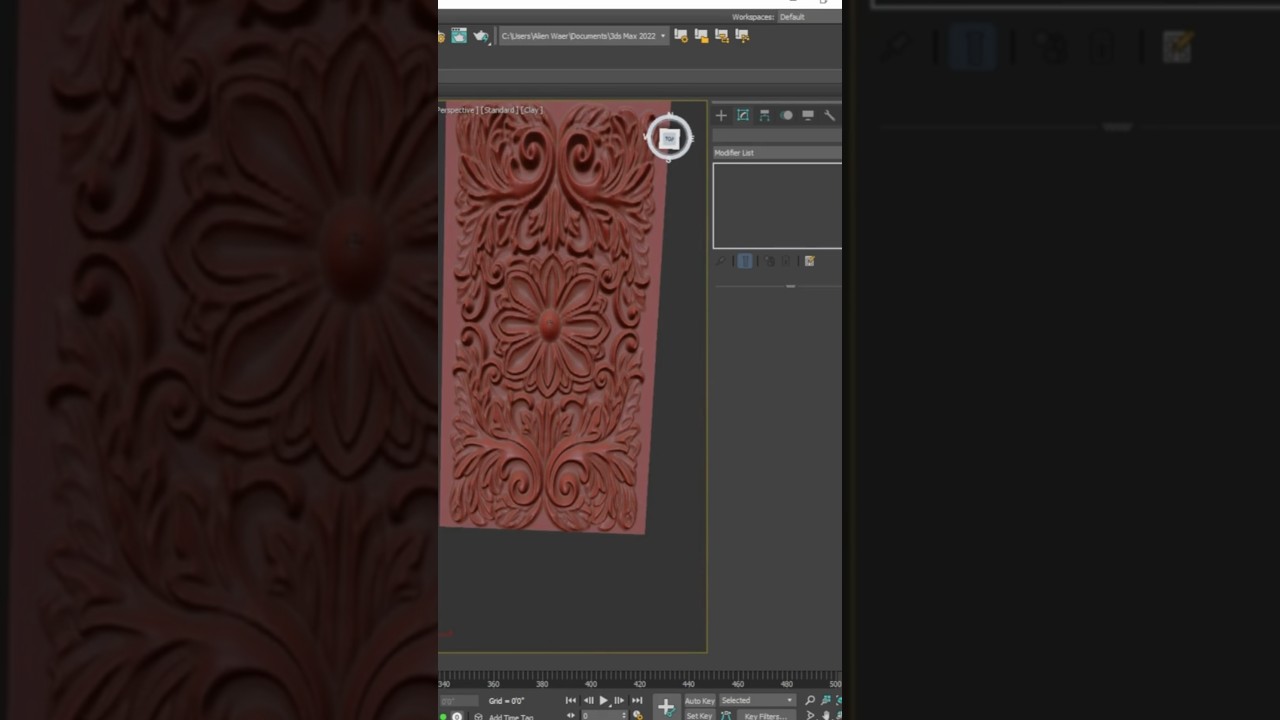Expand the Modifier List dropdown
The height and width of the screenshot is (720, 1280).
point(777,153)
